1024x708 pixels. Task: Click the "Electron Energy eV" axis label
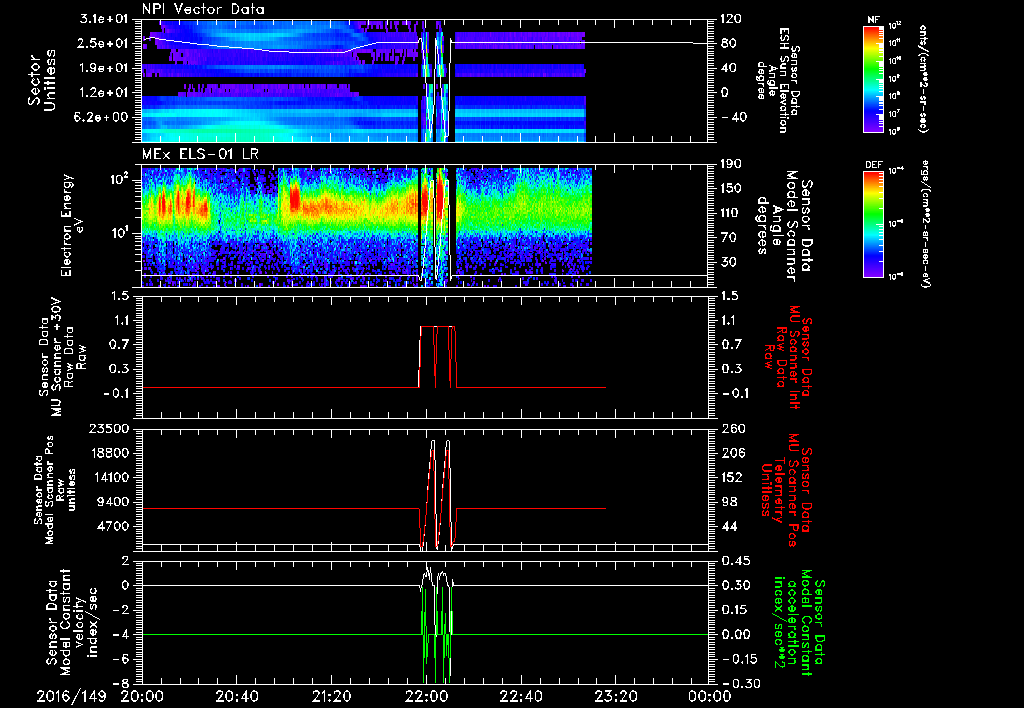pos(73,225)
